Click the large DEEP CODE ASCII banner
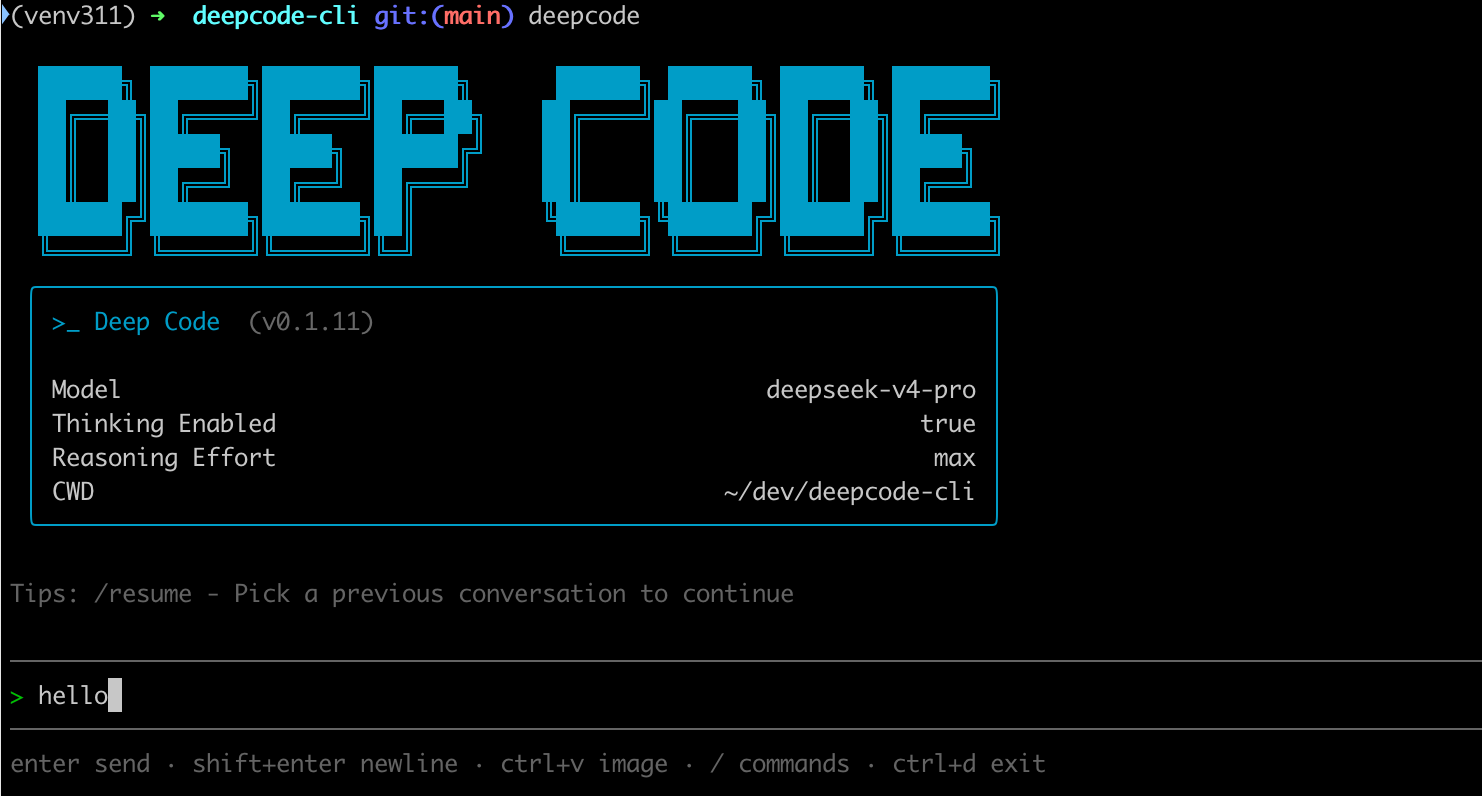Viewport: 1482px width, 796px height. click(519, 161)
